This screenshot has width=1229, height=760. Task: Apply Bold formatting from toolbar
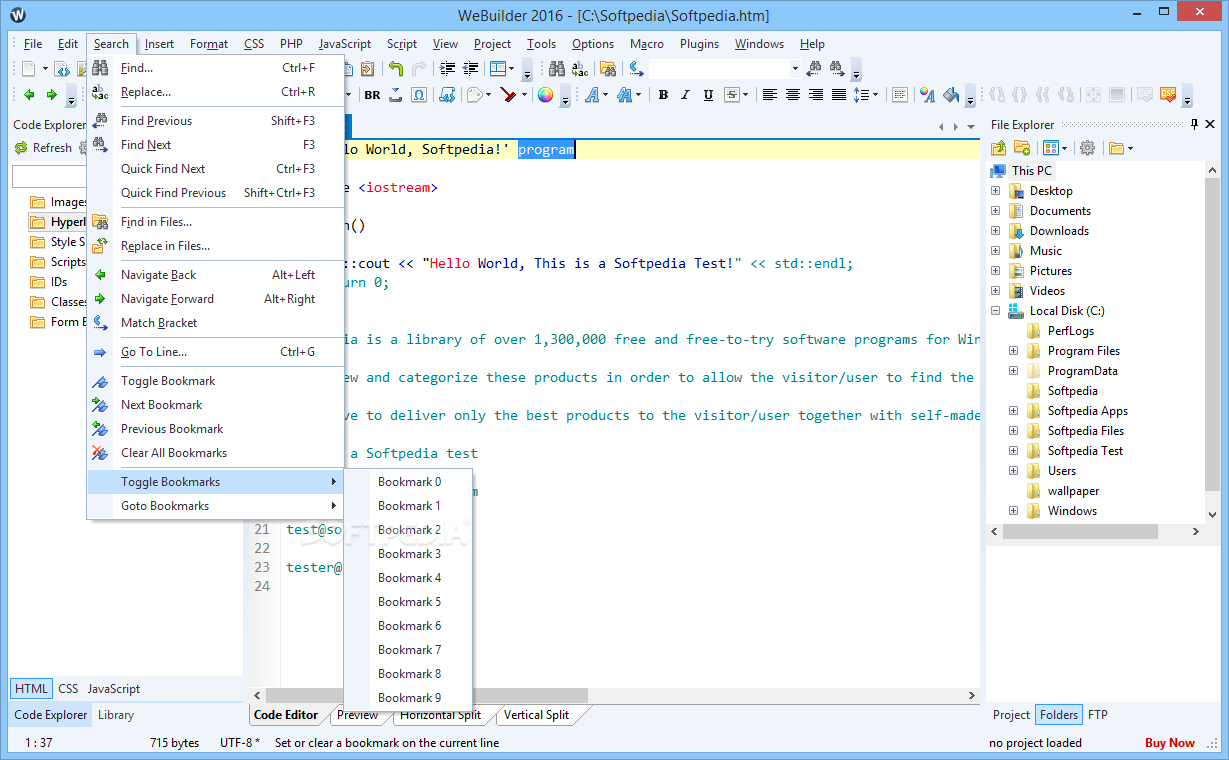663,95
